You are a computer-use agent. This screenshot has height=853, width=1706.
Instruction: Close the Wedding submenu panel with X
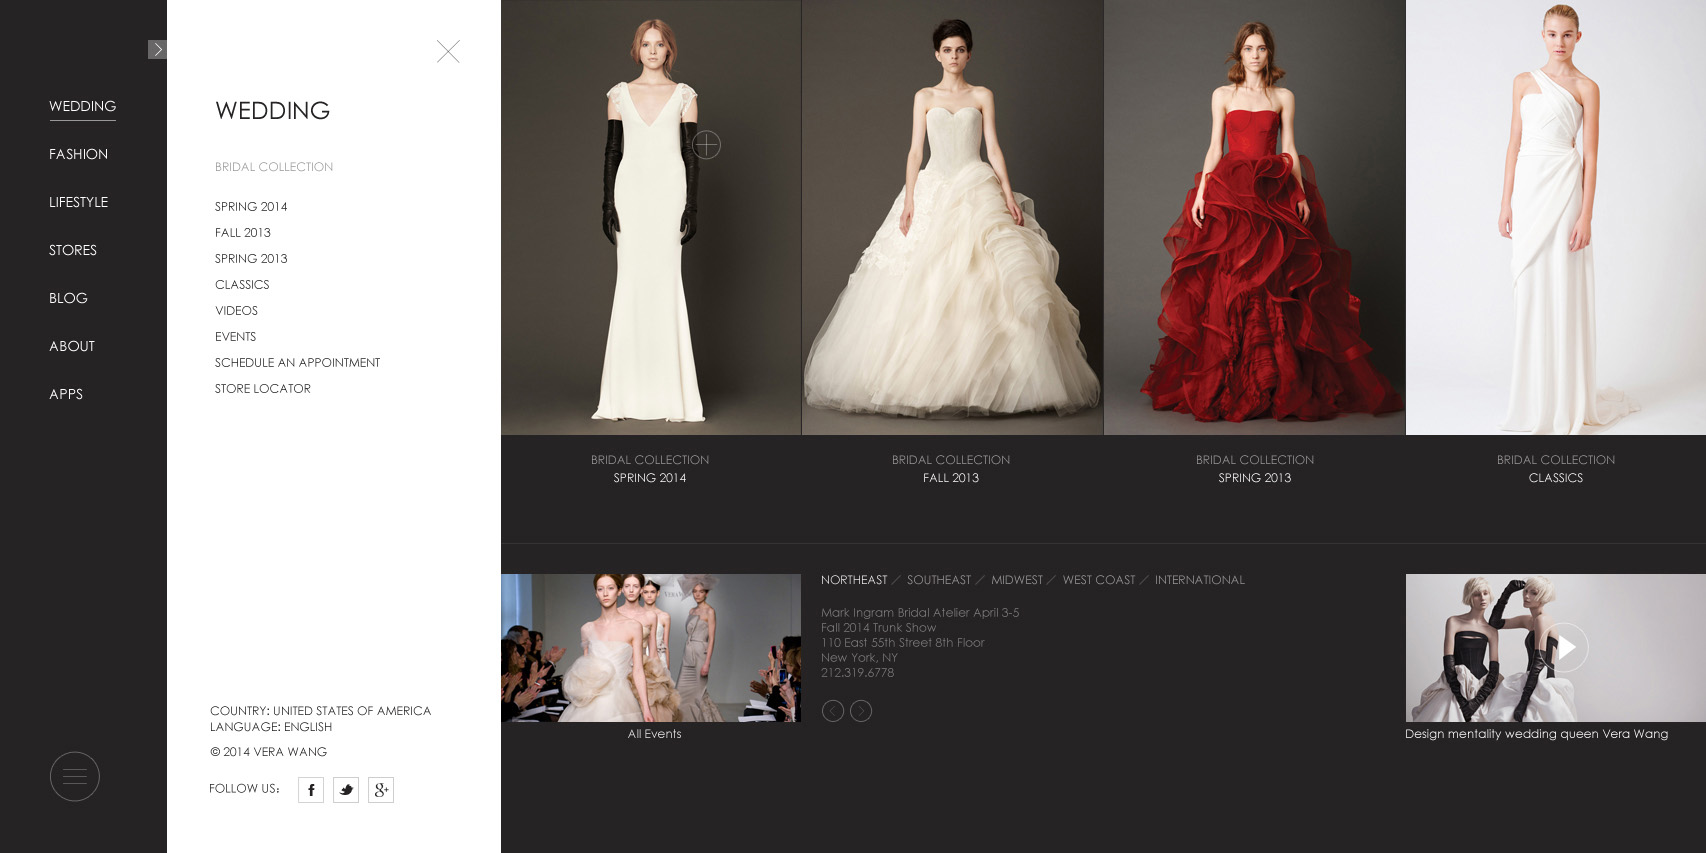(448, 51)
